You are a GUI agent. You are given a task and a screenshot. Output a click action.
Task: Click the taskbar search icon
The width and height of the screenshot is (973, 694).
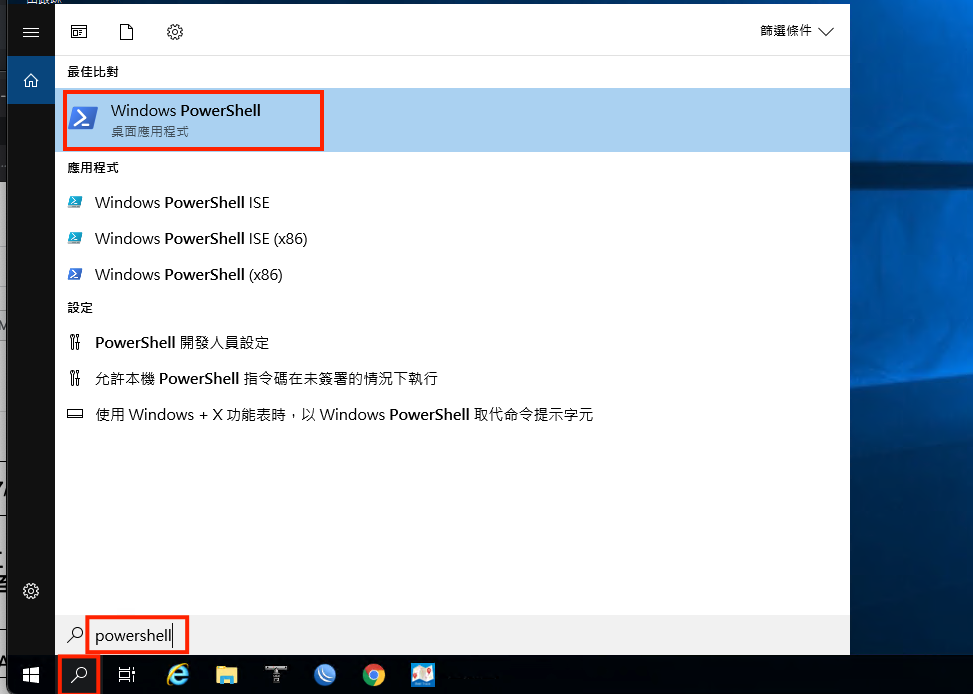[79, 675]
